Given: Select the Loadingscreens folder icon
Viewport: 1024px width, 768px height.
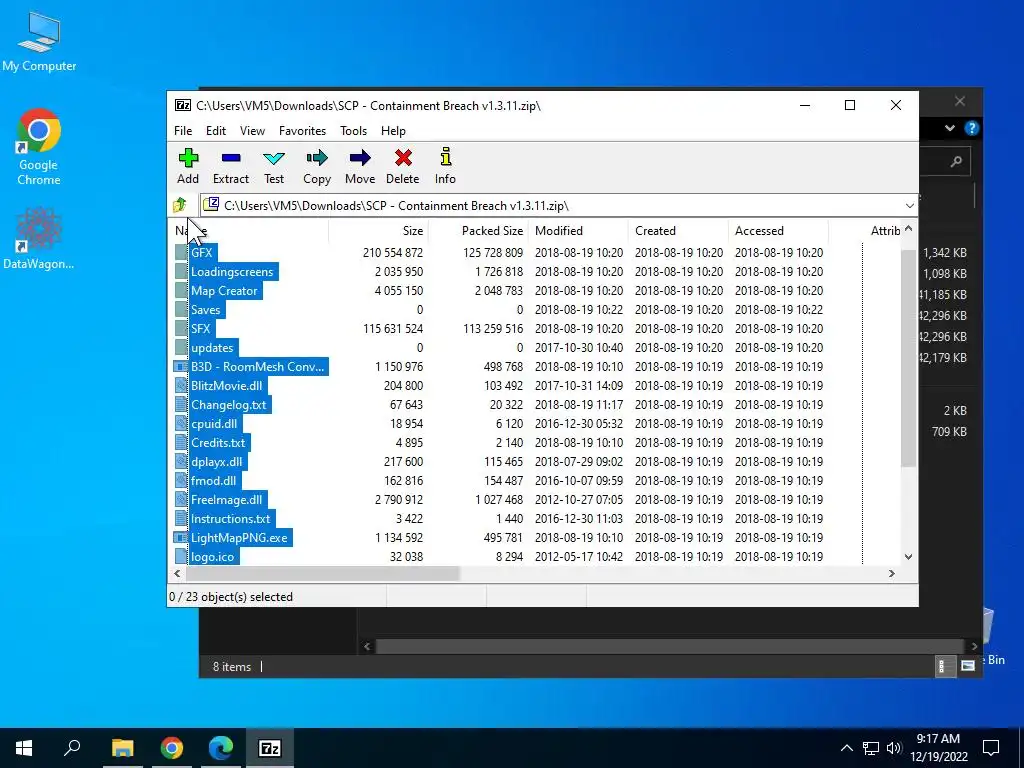Looking at the screenshot, I should click(181, 271).
